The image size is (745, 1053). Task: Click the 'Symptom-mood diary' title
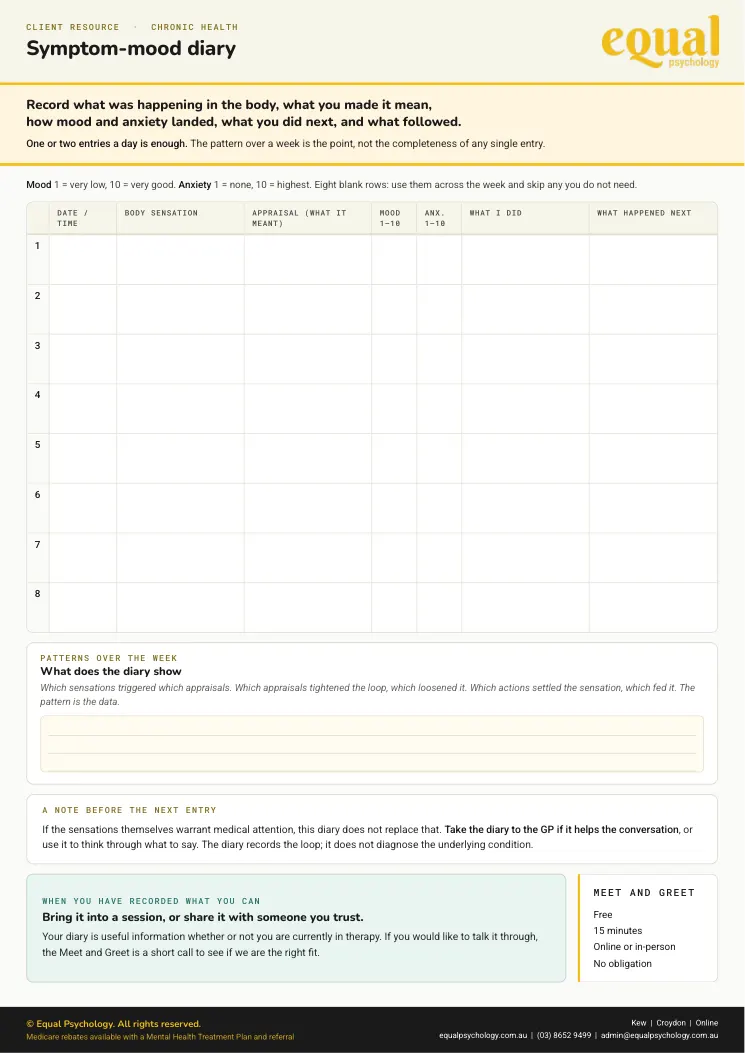(131, 48)
